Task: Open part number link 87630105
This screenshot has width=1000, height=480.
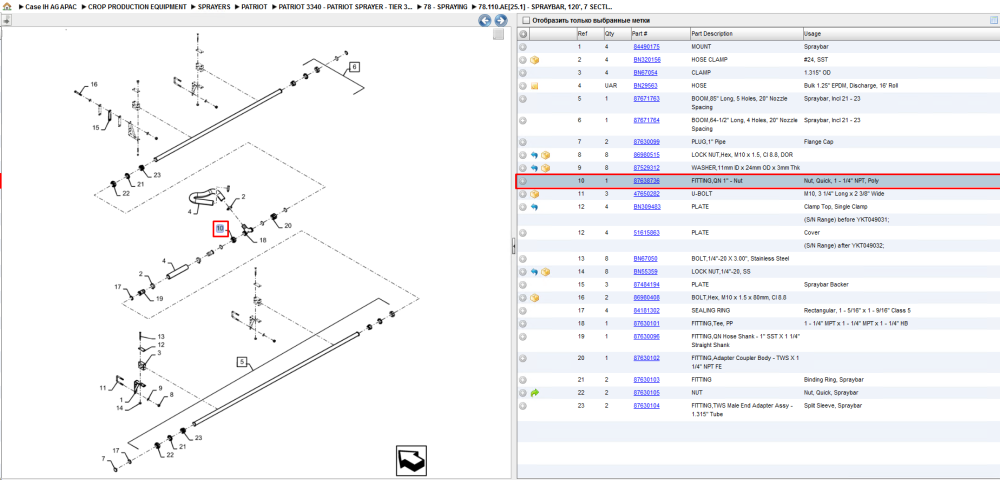Action: [x=646, y=393]
